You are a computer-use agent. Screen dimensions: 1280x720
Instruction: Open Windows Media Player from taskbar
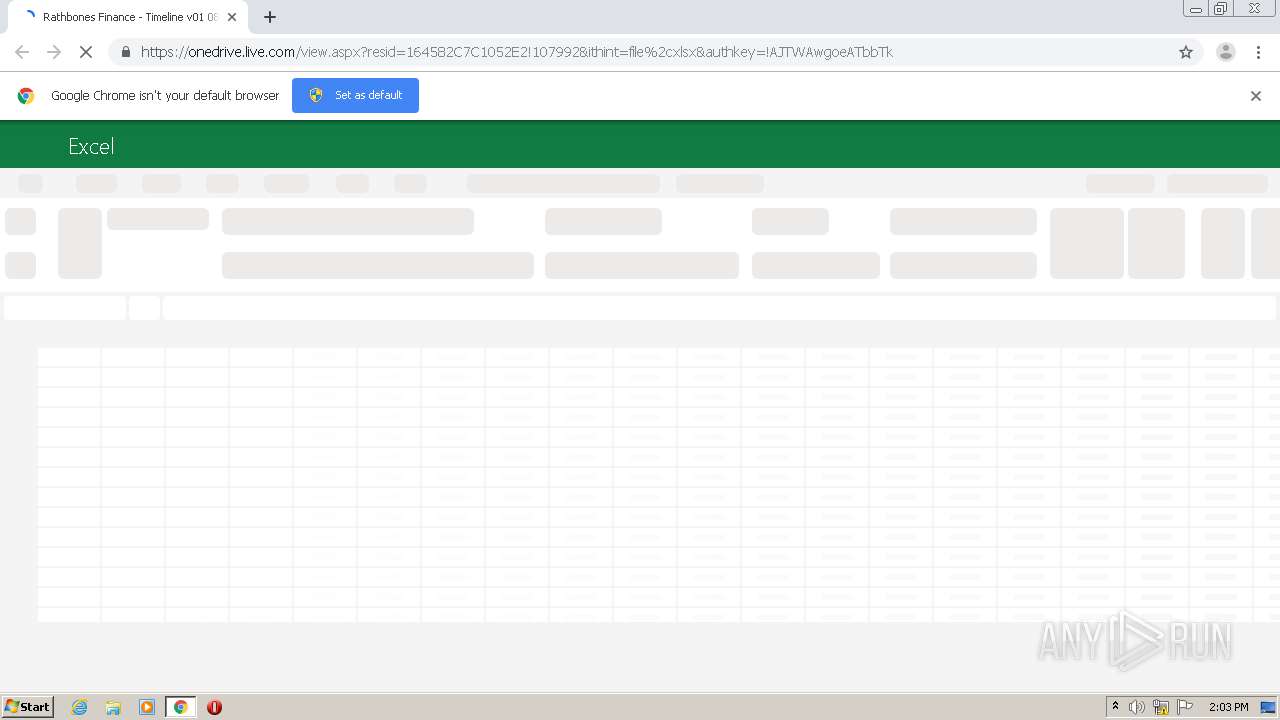(147, 707)
